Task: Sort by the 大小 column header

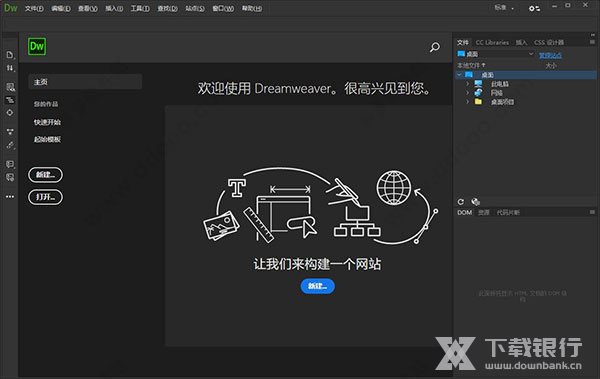Action: point(551,66)
